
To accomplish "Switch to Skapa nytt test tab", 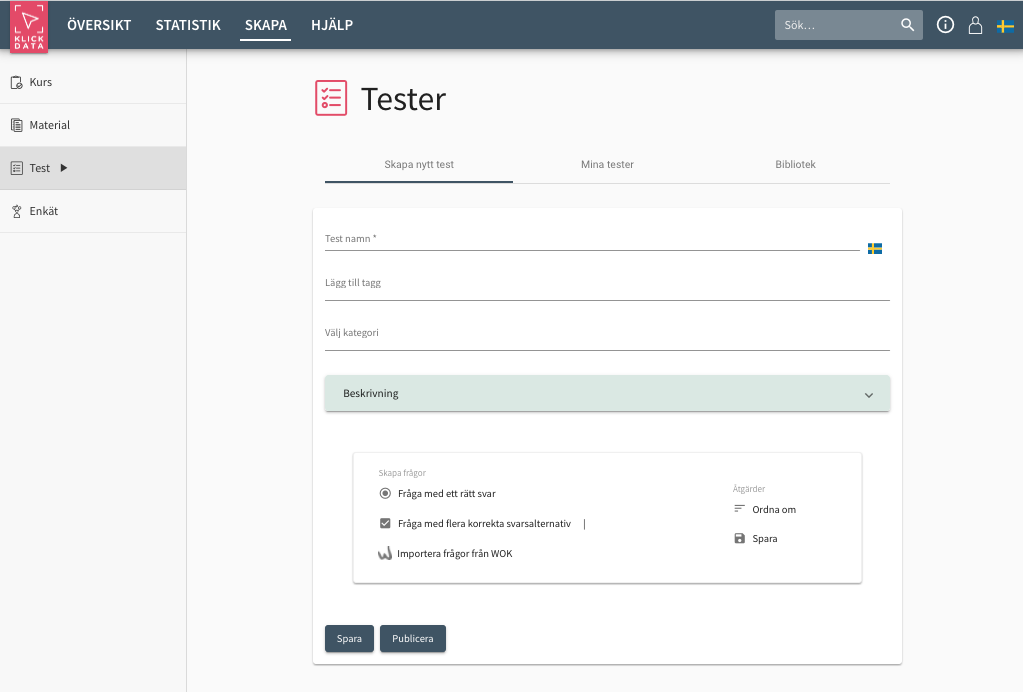I will pyautogui.click(x=419, y=164).
